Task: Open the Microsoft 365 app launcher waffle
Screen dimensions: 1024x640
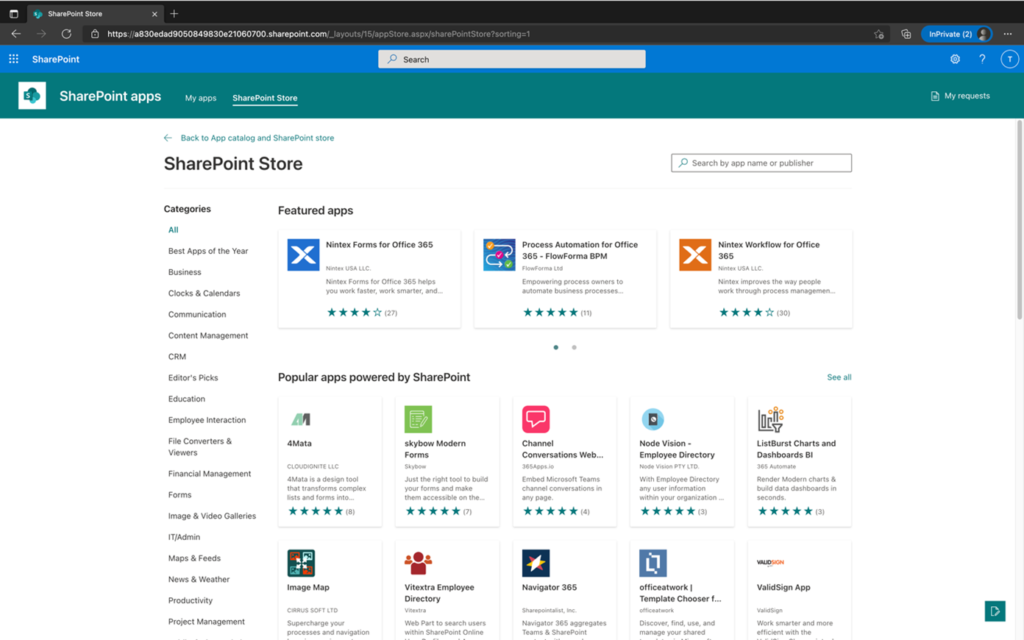Action: click(x=13, y=59)
